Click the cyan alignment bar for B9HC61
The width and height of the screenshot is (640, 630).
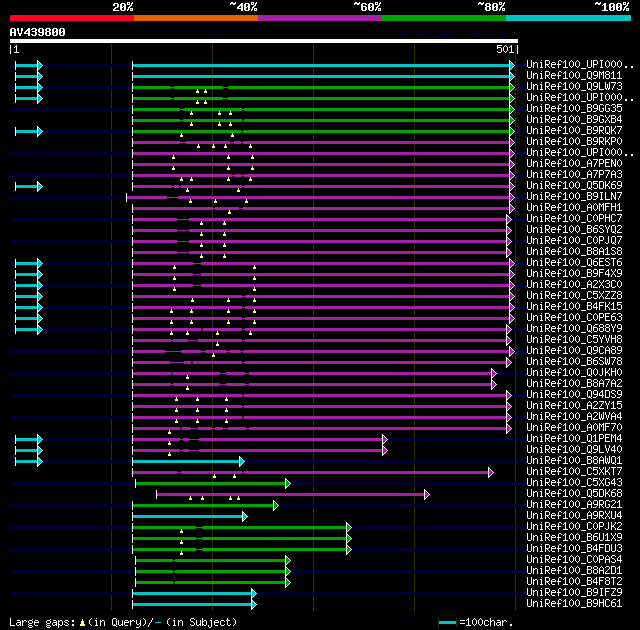click(x=194, y=605)
